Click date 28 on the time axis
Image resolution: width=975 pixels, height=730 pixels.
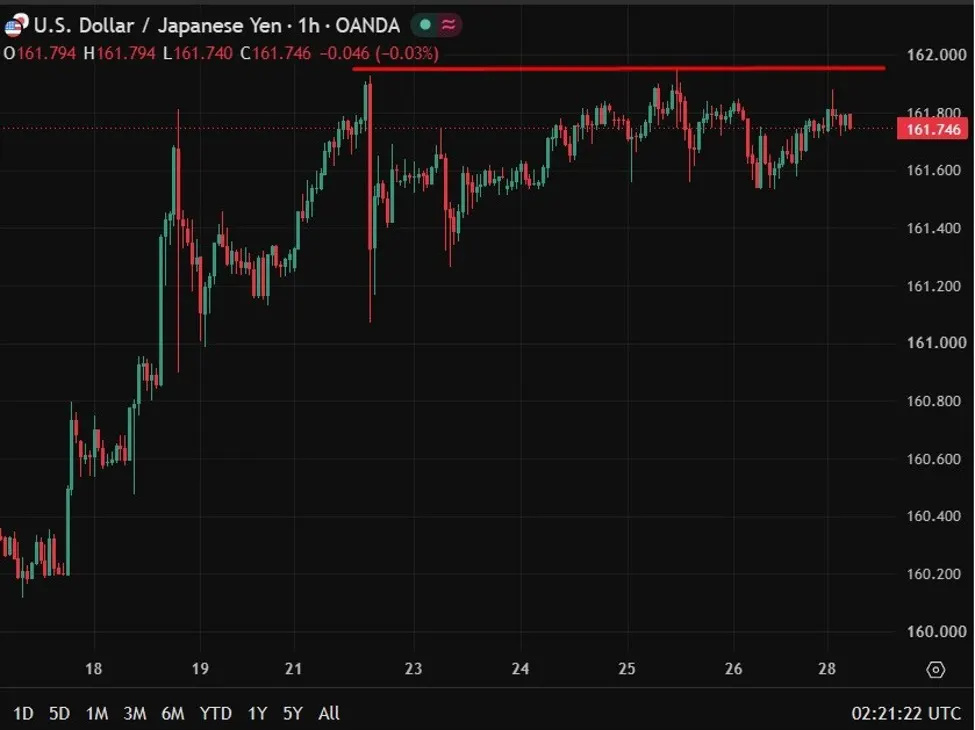827,669
